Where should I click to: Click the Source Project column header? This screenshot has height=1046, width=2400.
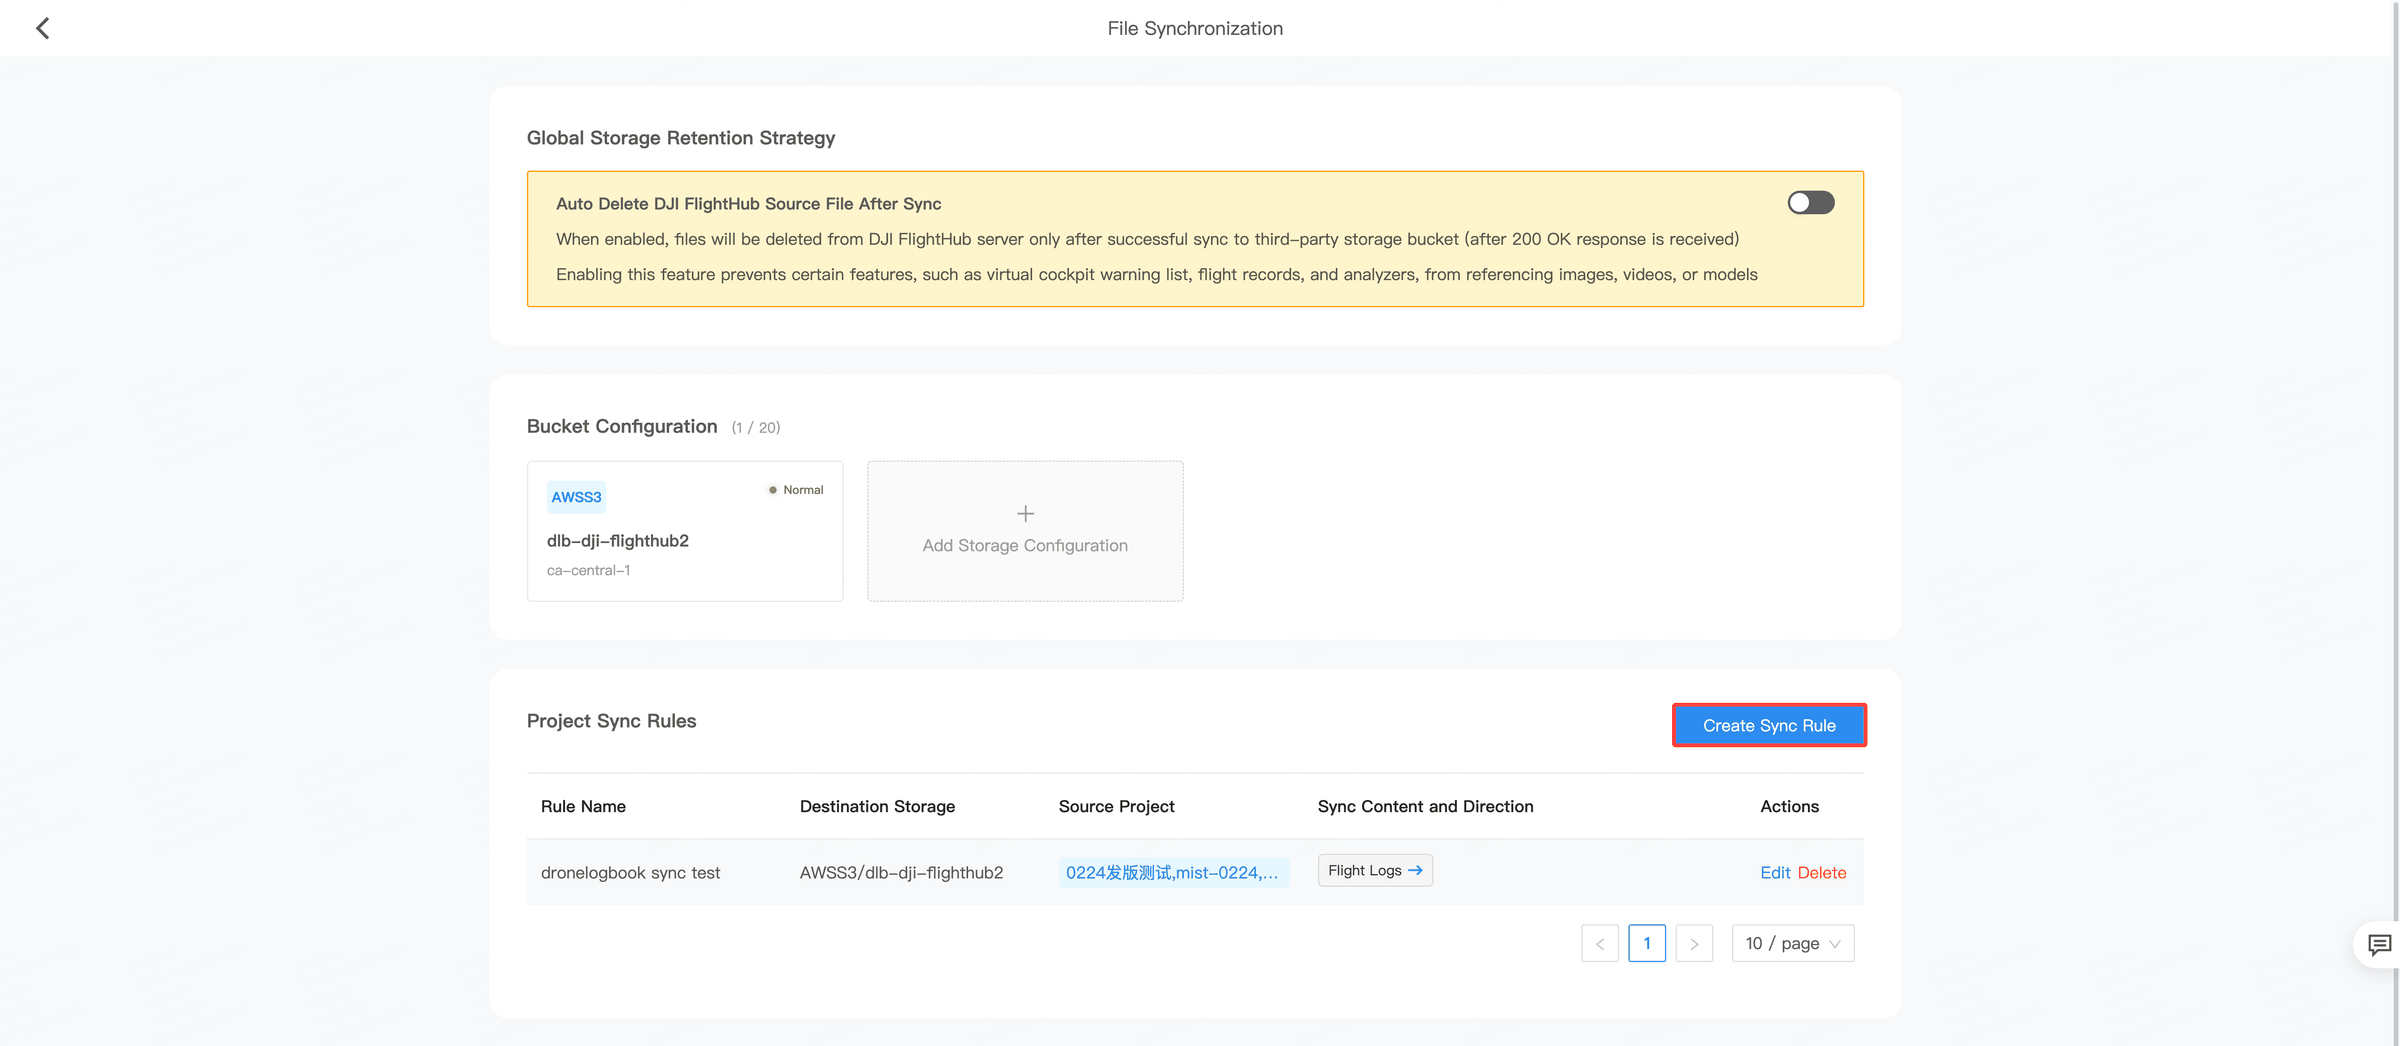click(x=1116, y=806)
